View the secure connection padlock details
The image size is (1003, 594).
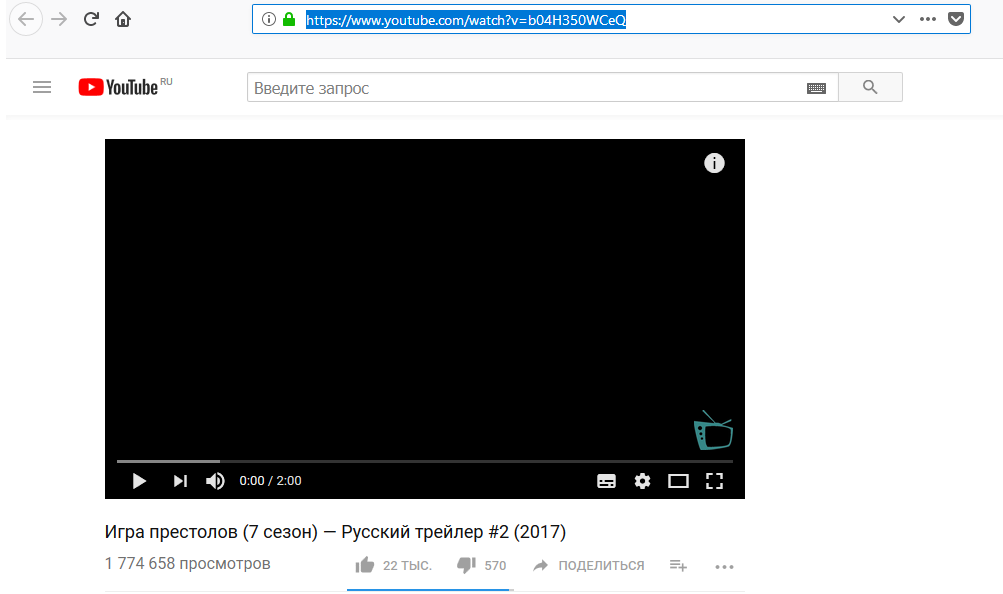(x=289, y=19)
